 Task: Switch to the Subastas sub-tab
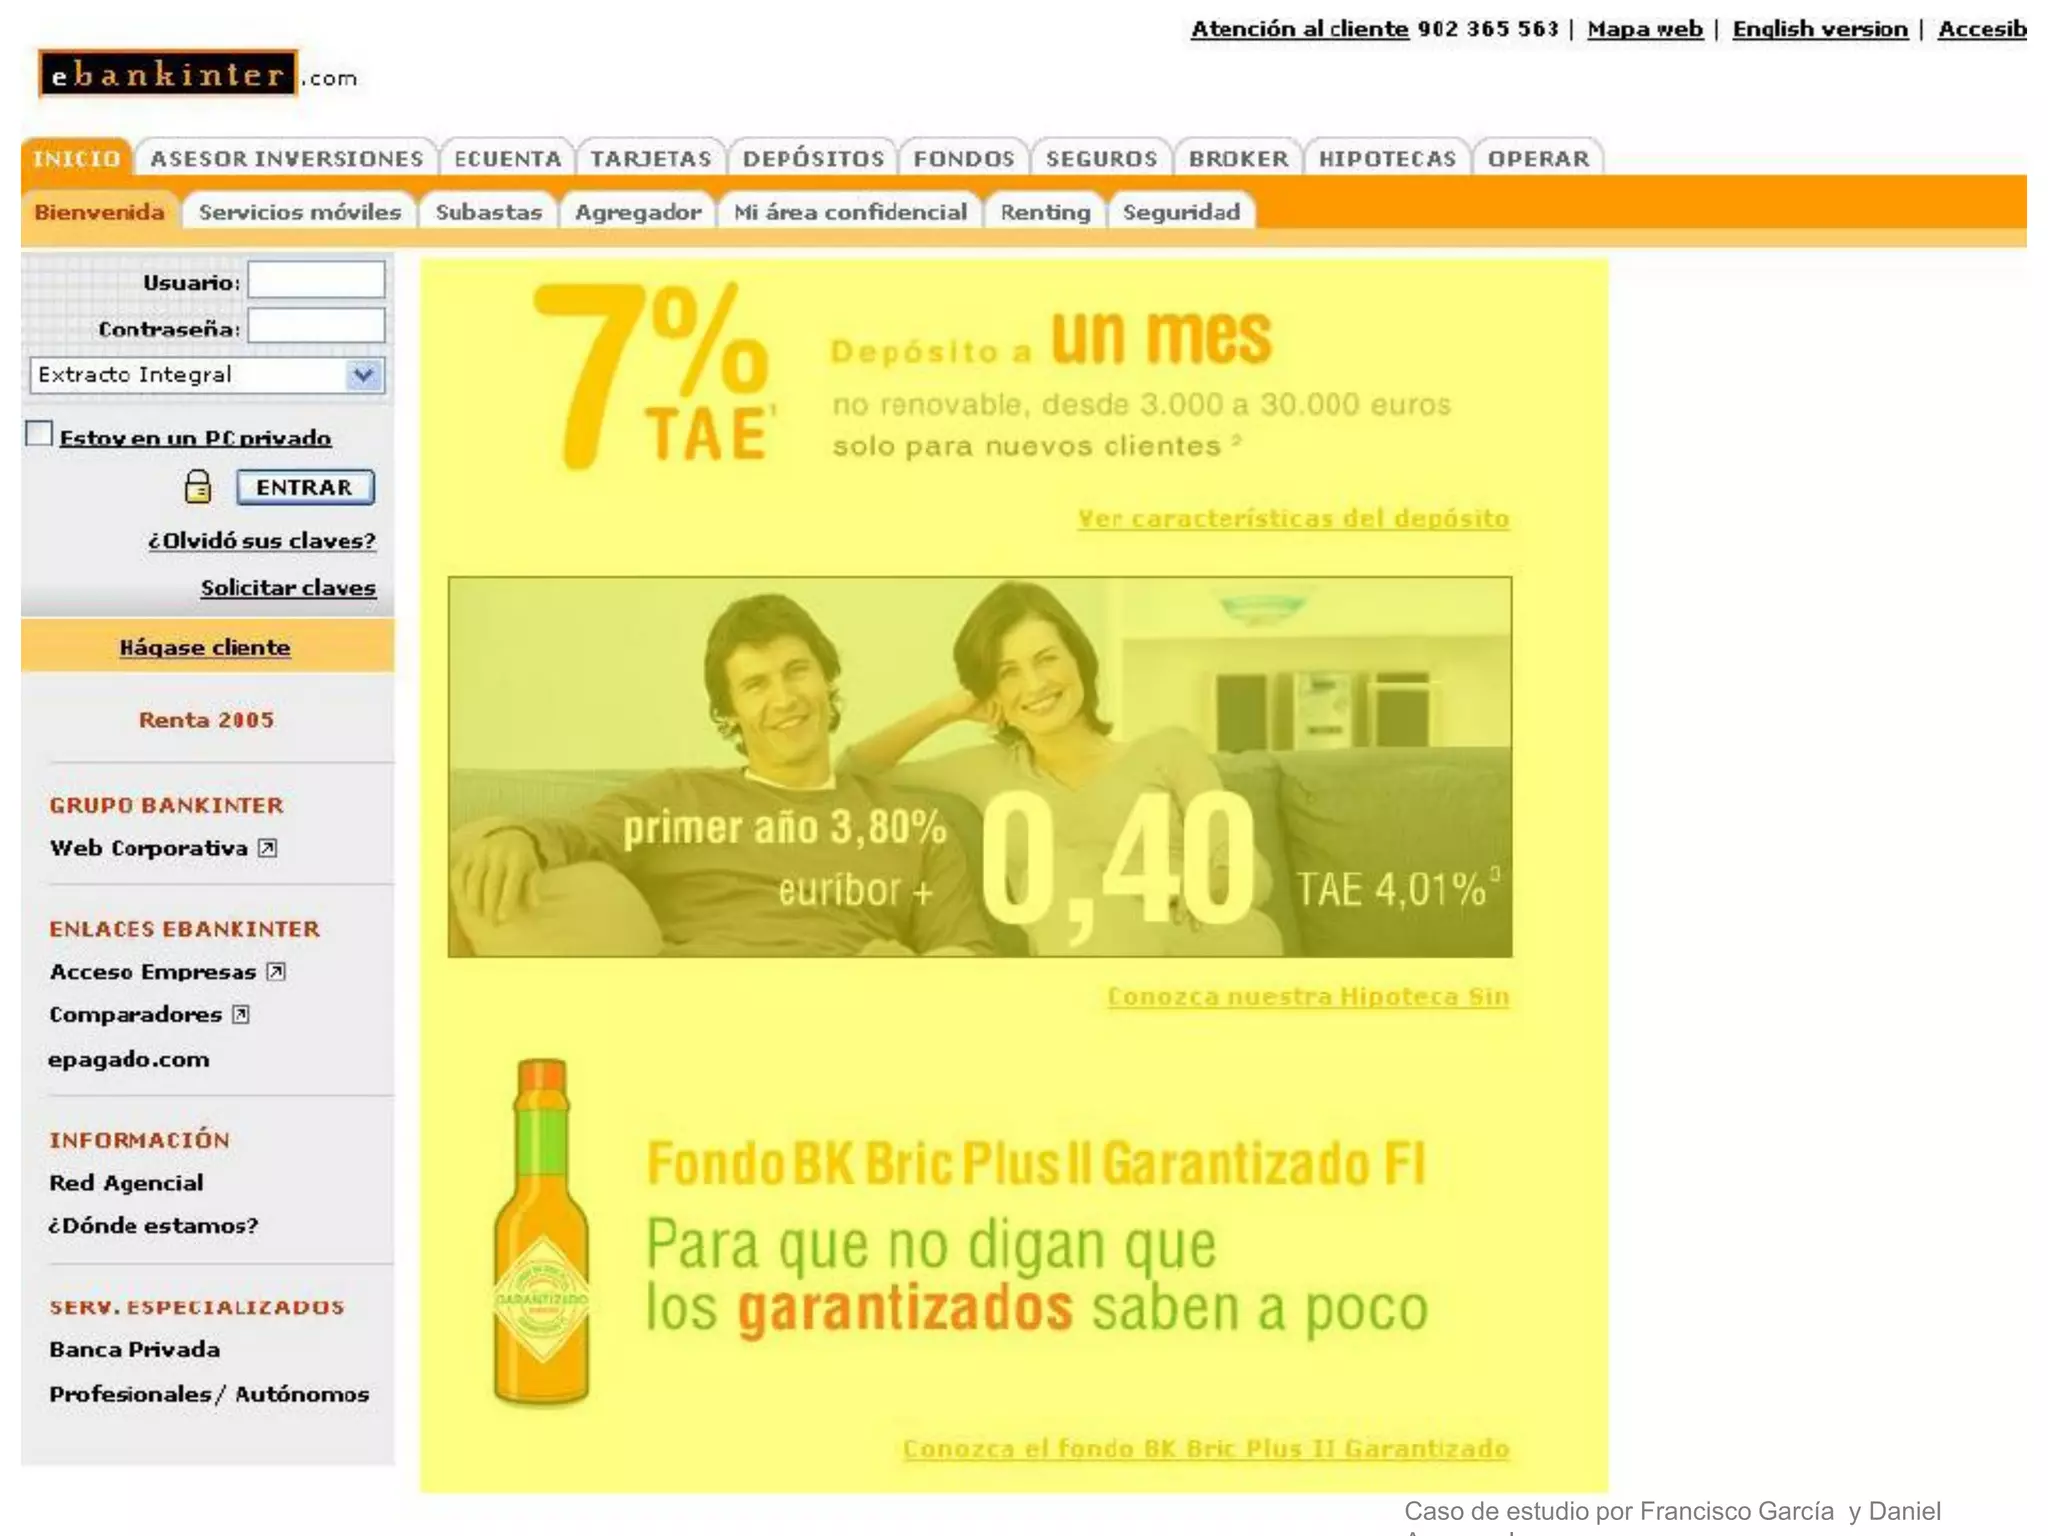pyautogui.click(x=488, y=212)
